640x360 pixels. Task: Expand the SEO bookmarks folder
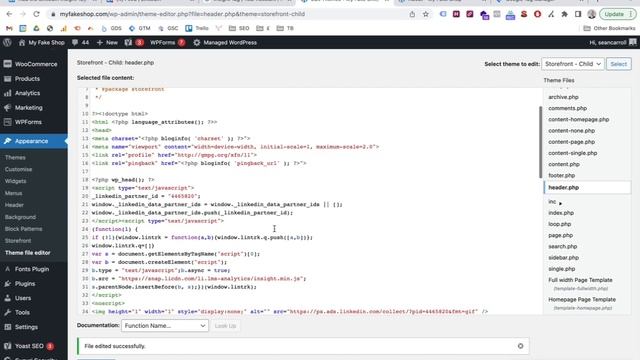click(239, 28)
